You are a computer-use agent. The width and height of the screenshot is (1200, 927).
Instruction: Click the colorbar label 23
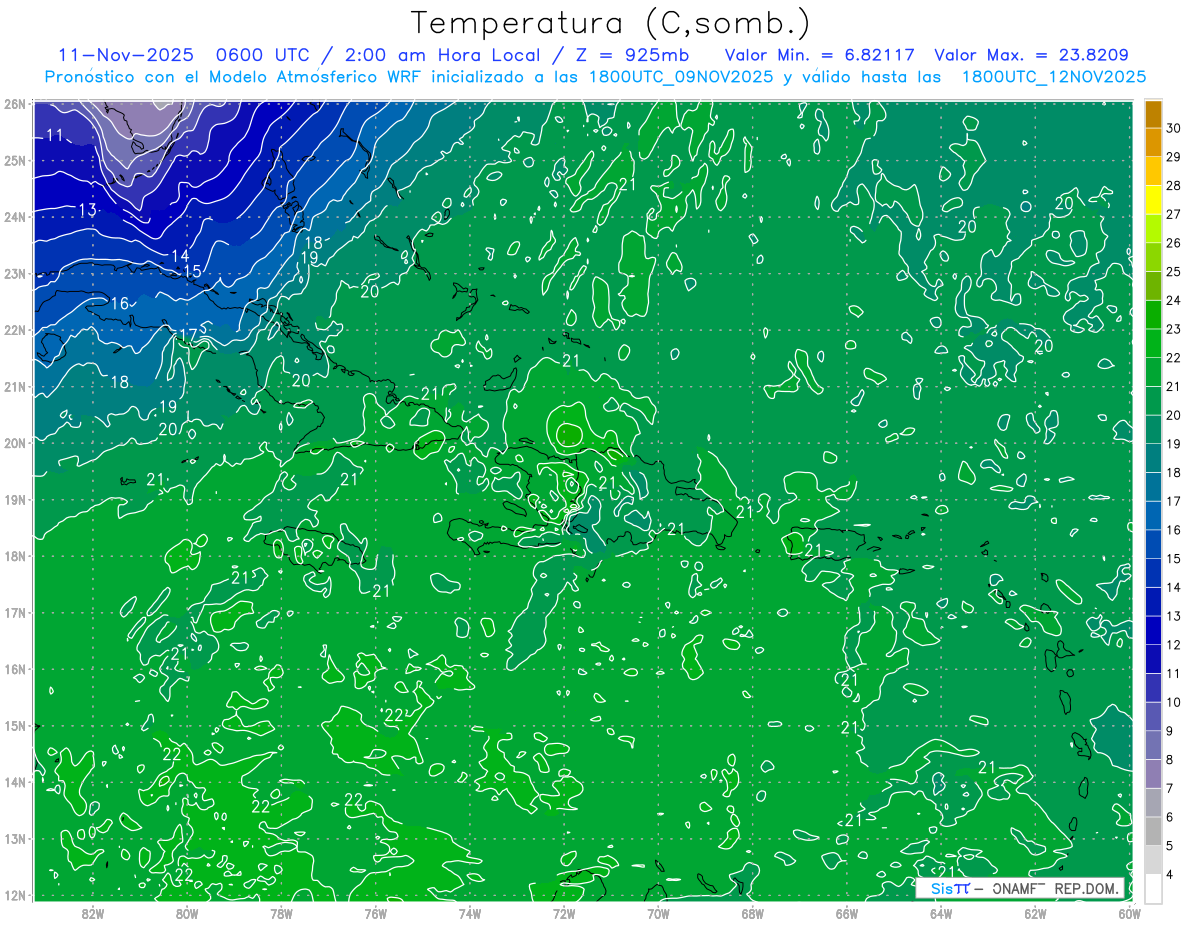pos(1174,329)
